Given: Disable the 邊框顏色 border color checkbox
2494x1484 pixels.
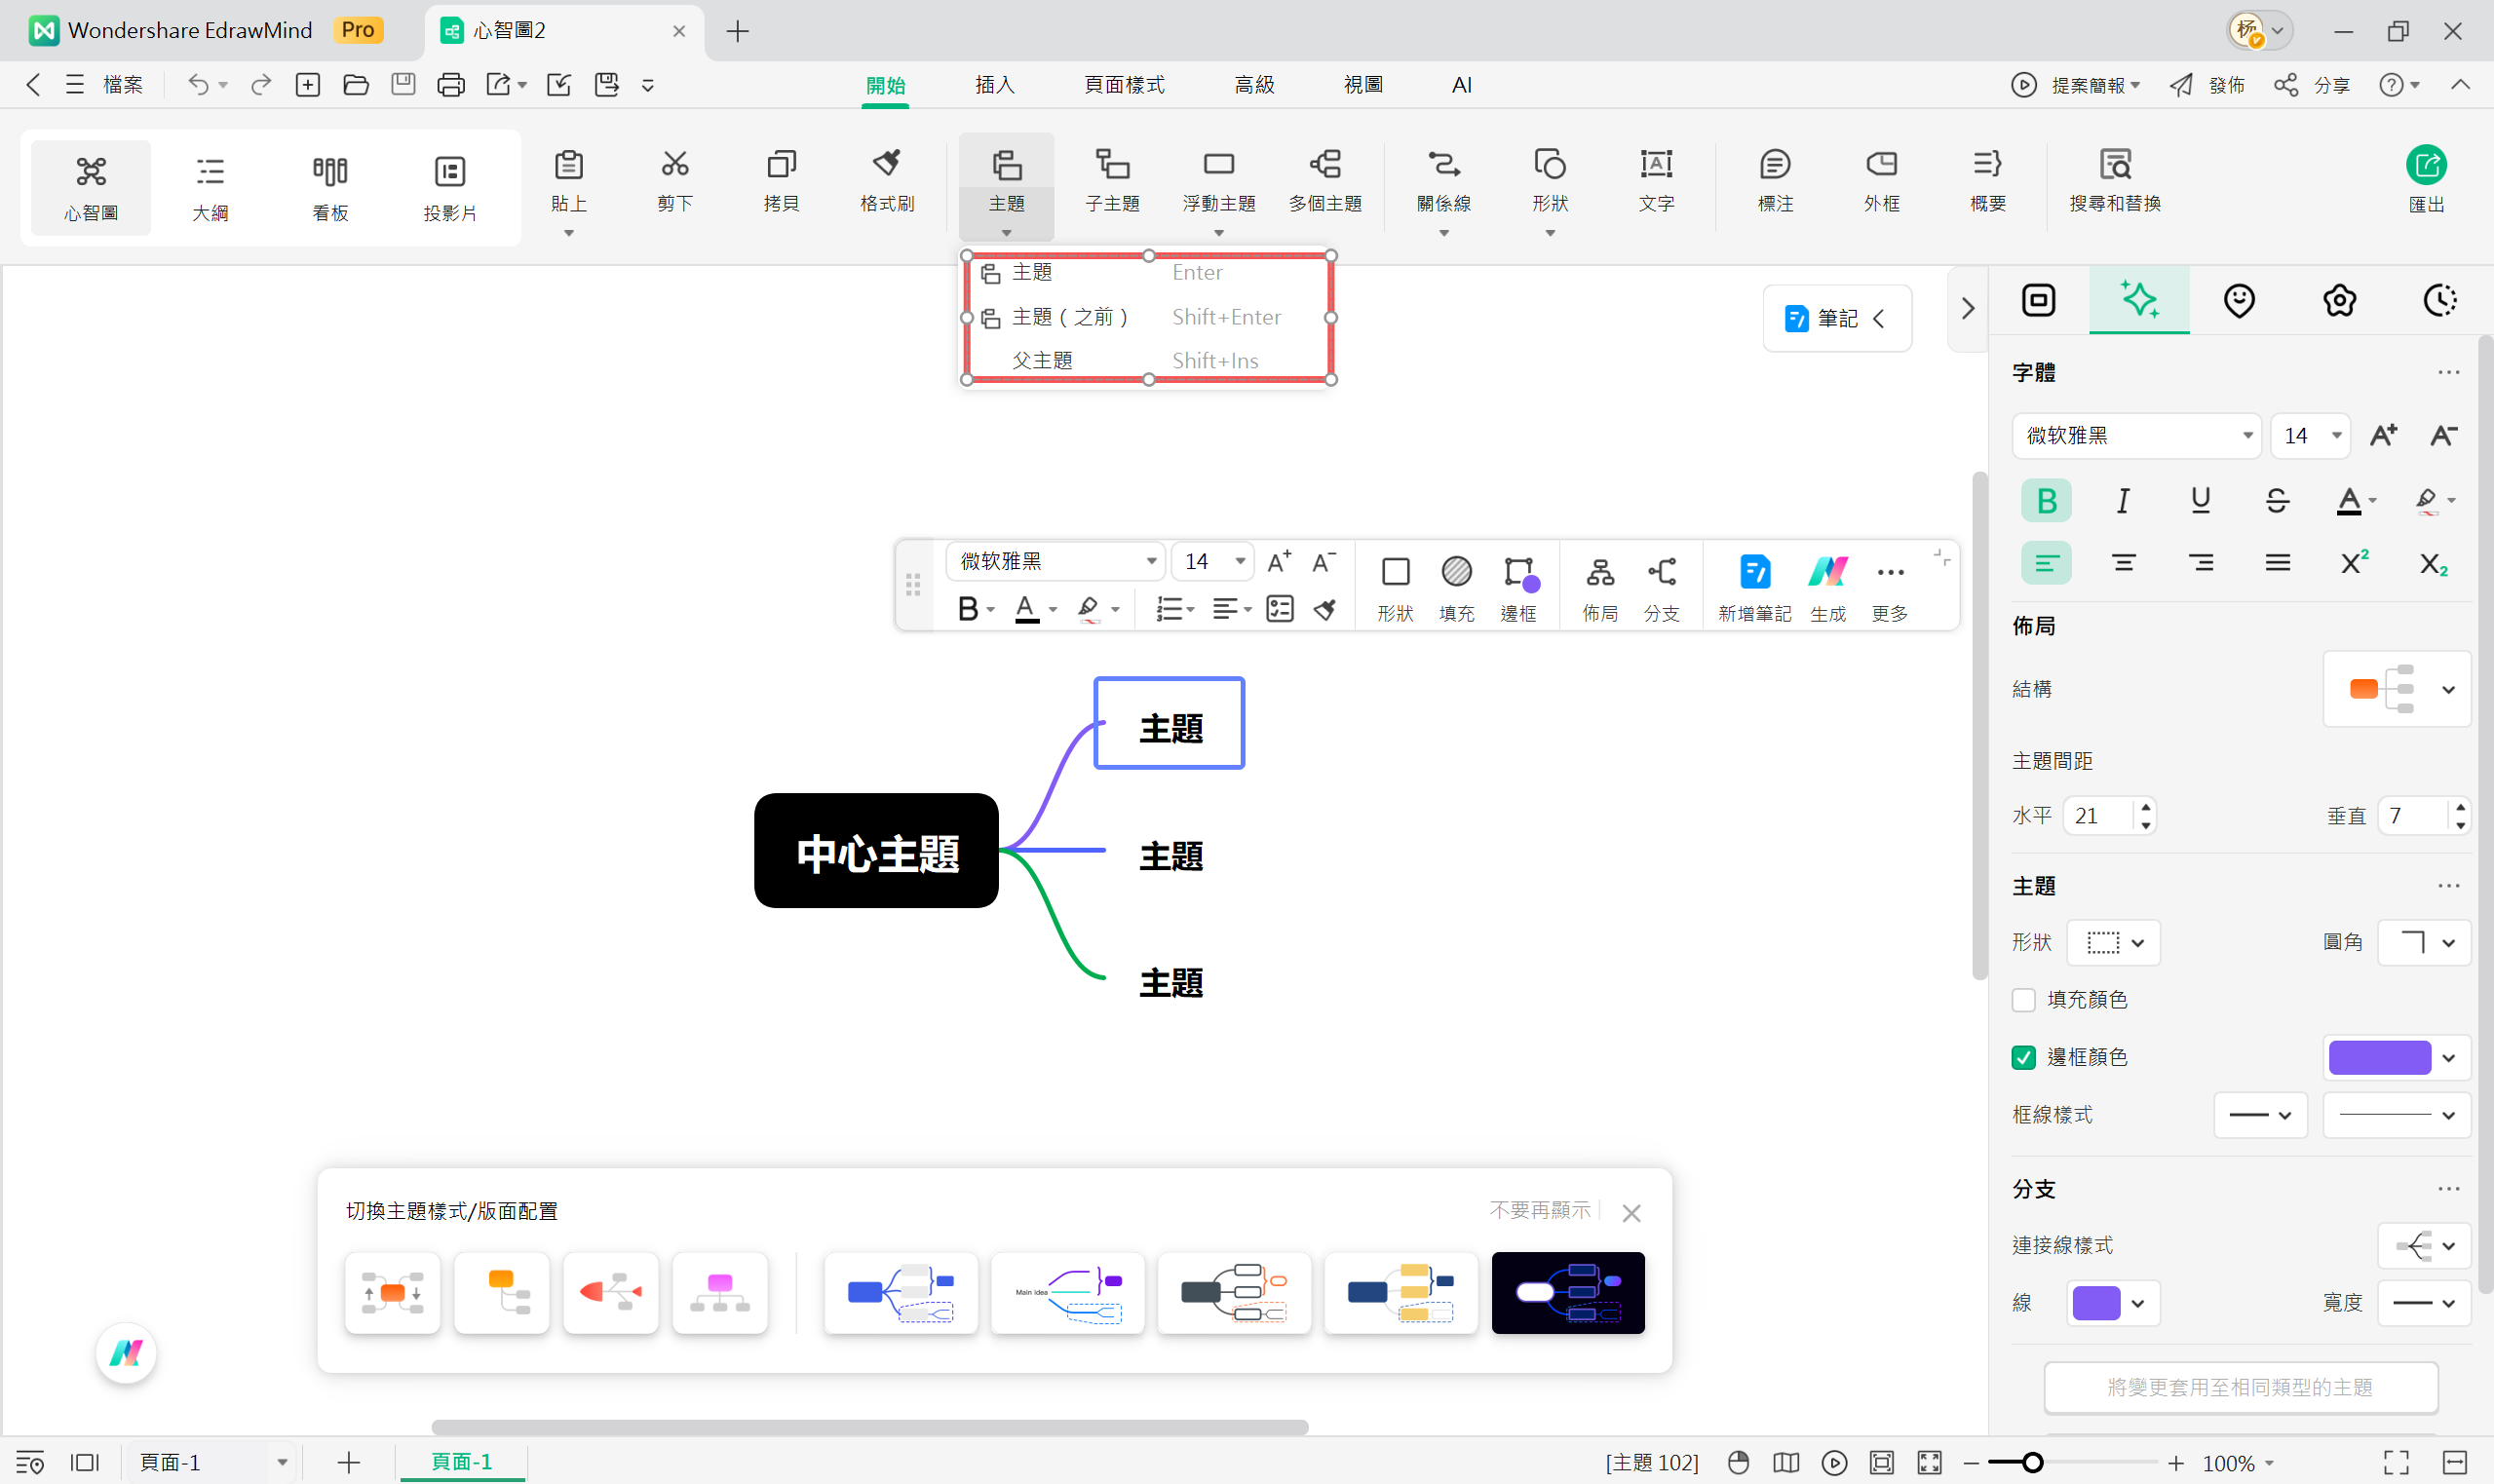Looking at the screenshot, I should [2025, 1057].
